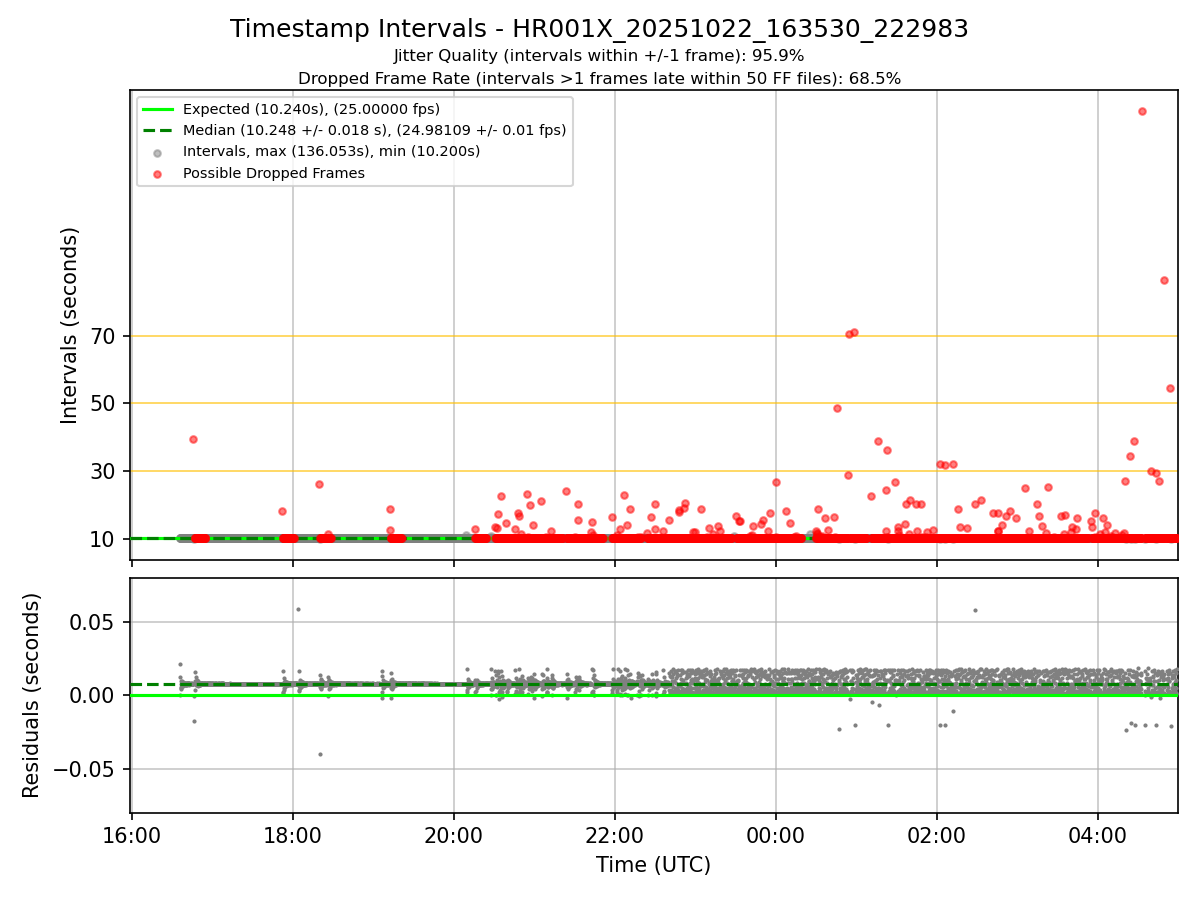Click the 'Intervals (seconds)' y-axis label
Image resolution: width=1200 pixels, height=900 pixels.
coord(69,325)
